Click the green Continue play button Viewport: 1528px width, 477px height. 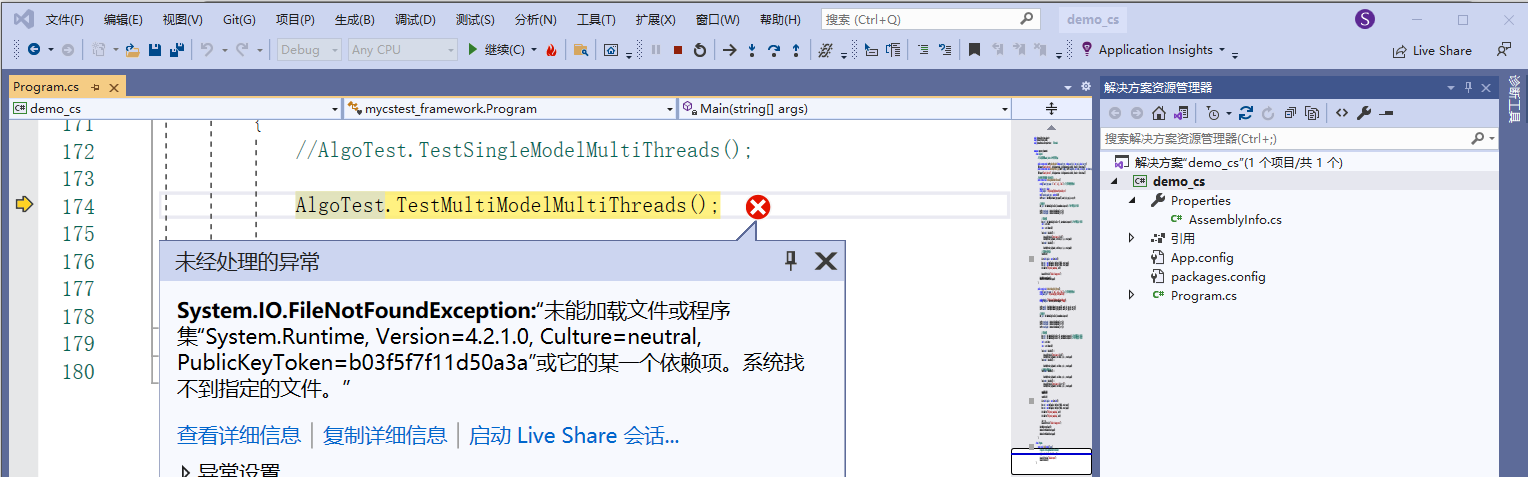coord(473,50)
